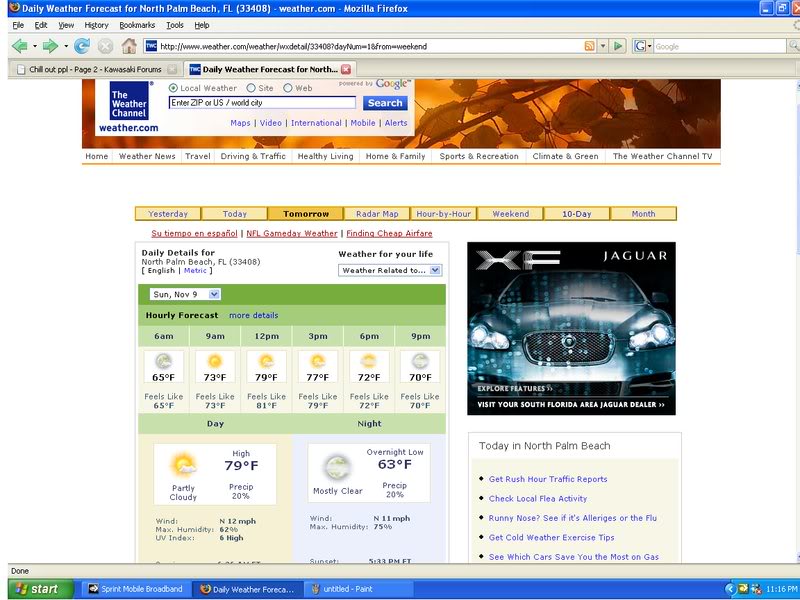
Task: Open Check Local Flea Activity link
Action: [x=538, y=498]
